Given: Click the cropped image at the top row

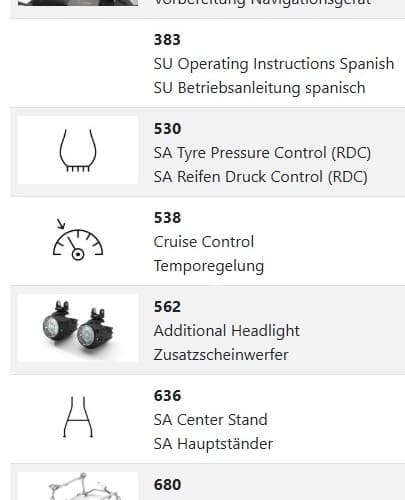Looking at the screenshot, I should 78,3.
